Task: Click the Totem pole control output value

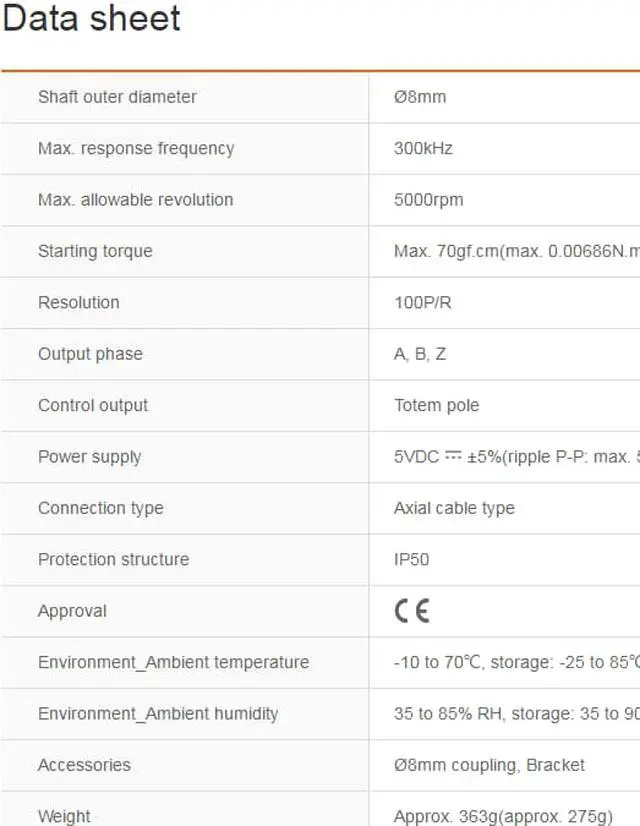Action: point(437,405)
